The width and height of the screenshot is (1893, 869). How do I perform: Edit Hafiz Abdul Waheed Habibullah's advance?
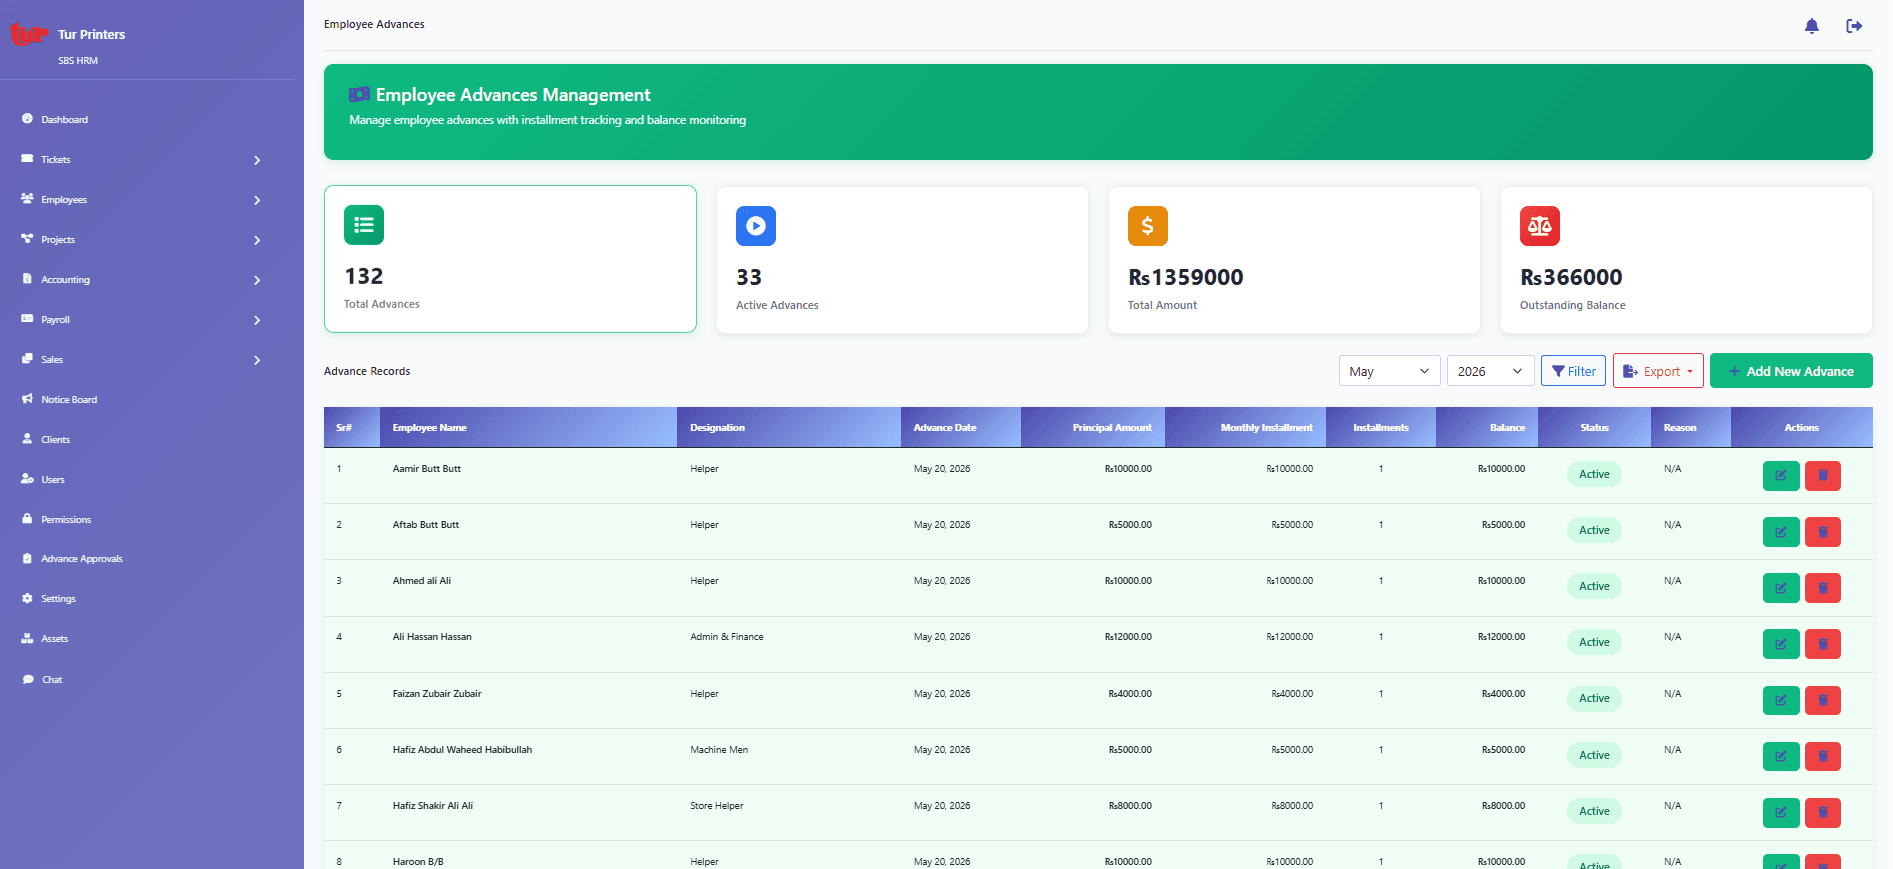click(x=1781, y=757)
